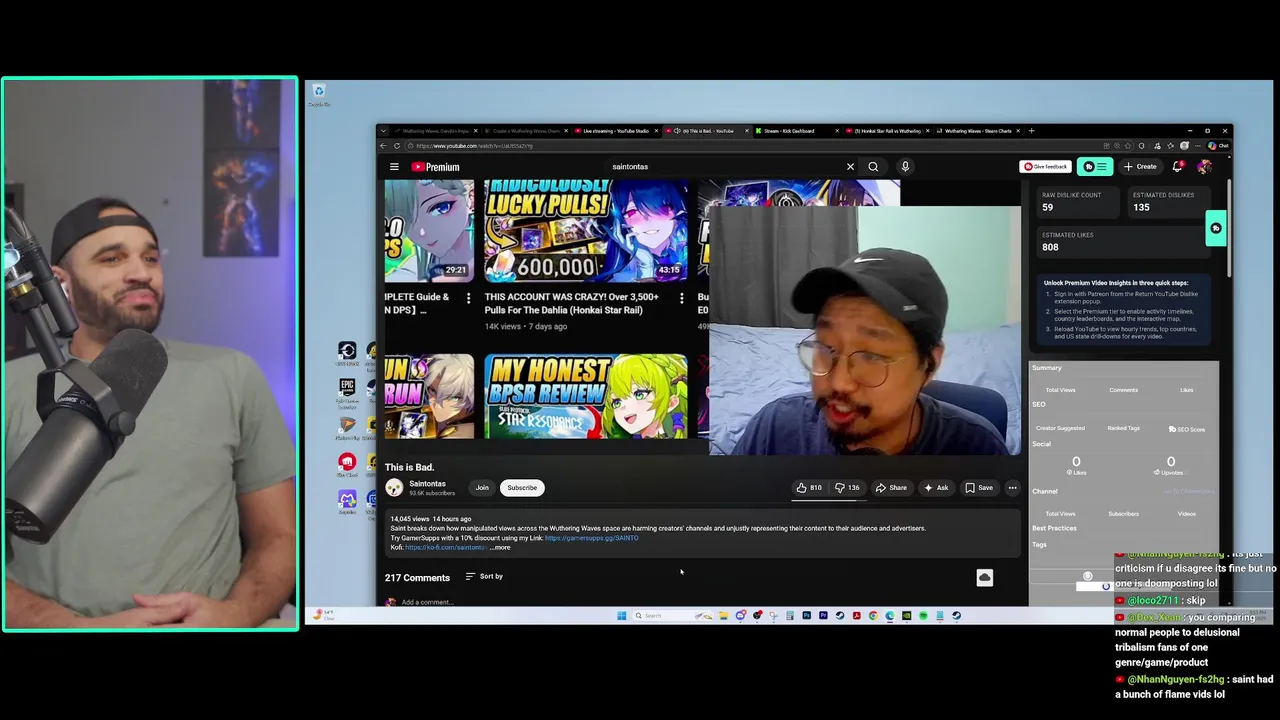Focus the youtube.com address bar
This screenshot has width=1280, height=720.
(x=750, y=146)
